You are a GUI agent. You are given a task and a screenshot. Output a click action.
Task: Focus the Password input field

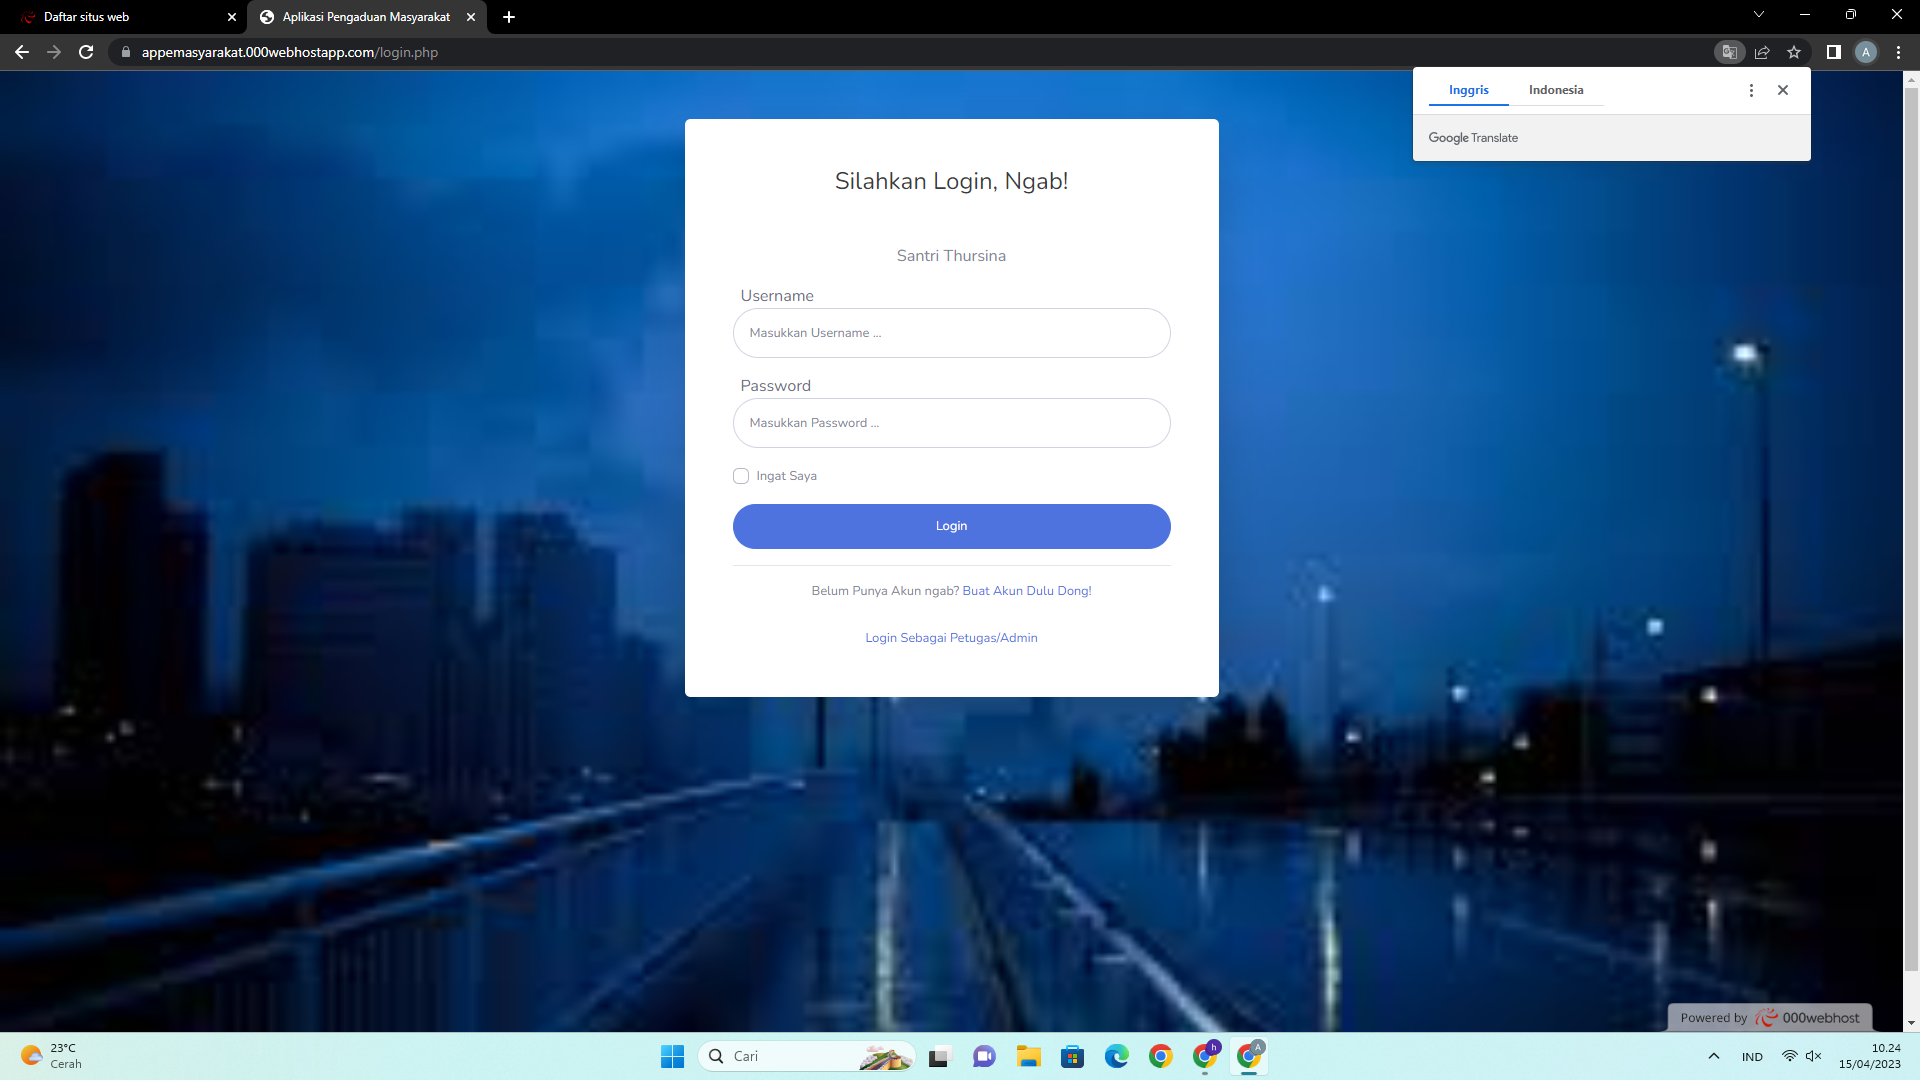pyautogui.click(x=951, y=423)
